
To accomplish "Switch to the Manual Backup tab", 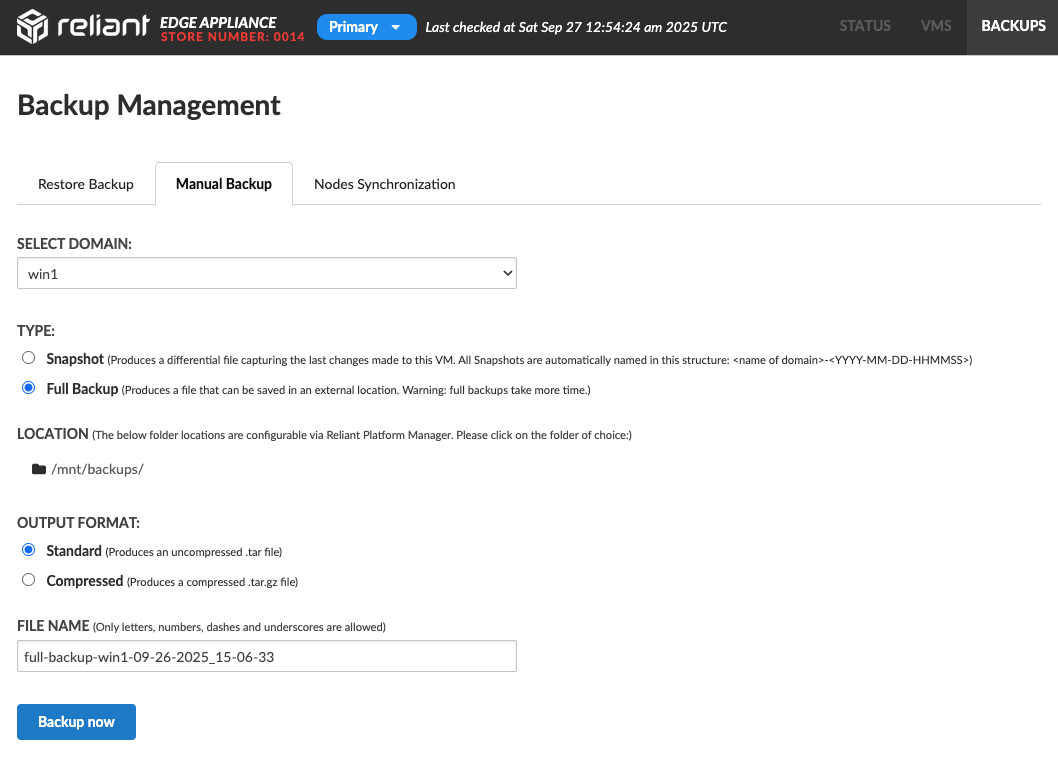I will 224,184.
